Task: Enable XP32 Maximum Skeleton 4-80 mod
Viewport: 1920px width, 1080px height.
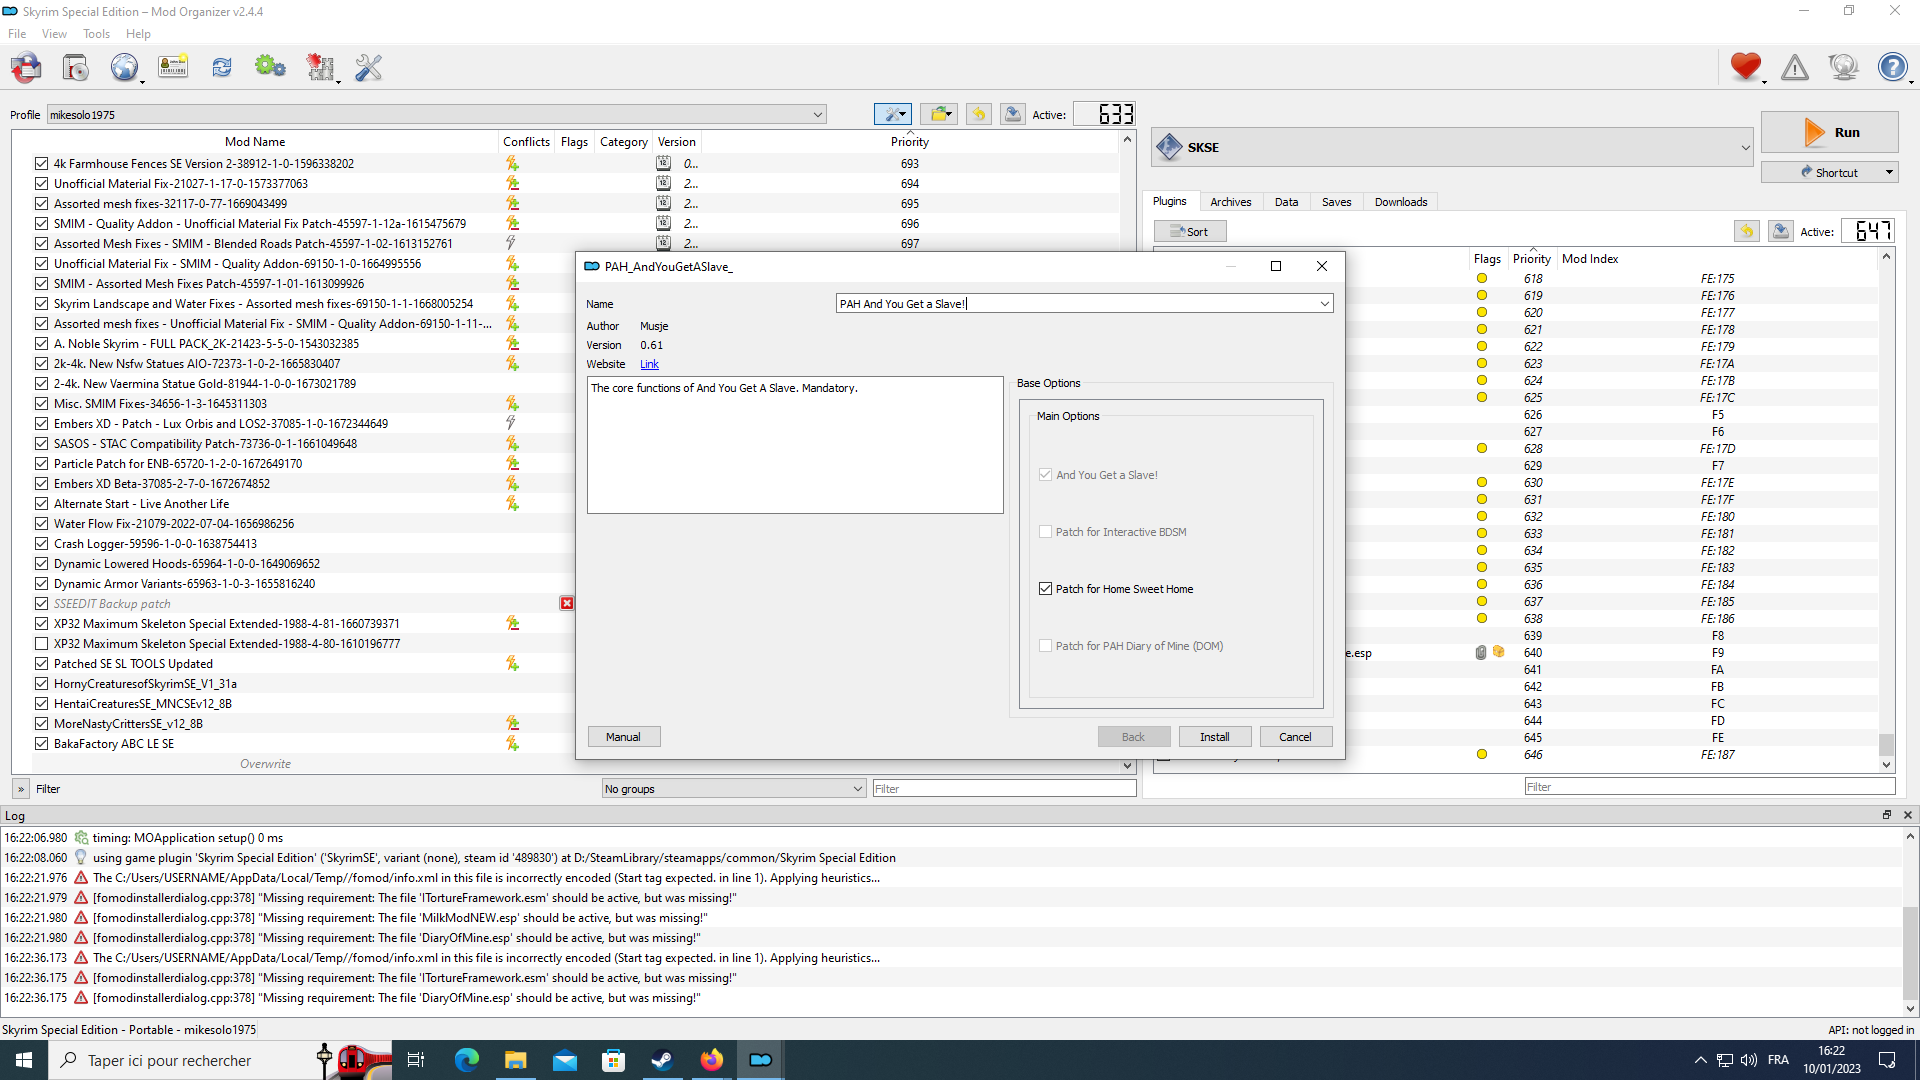Action: pos(41,643)
